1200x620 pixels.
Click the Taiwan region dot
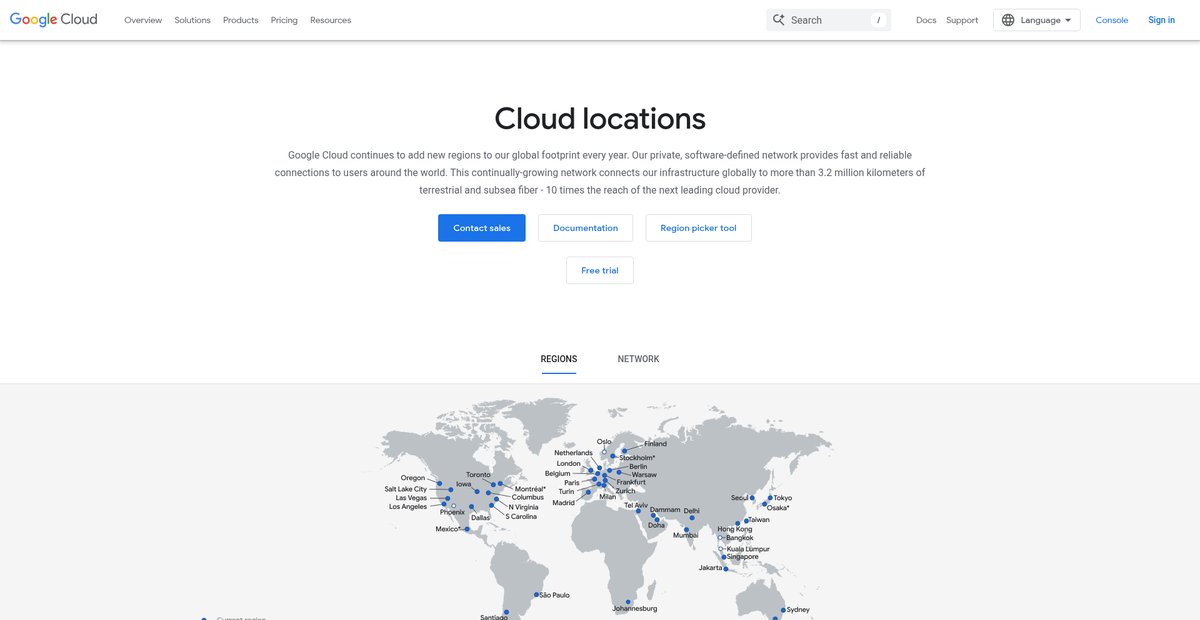point(746,521)
